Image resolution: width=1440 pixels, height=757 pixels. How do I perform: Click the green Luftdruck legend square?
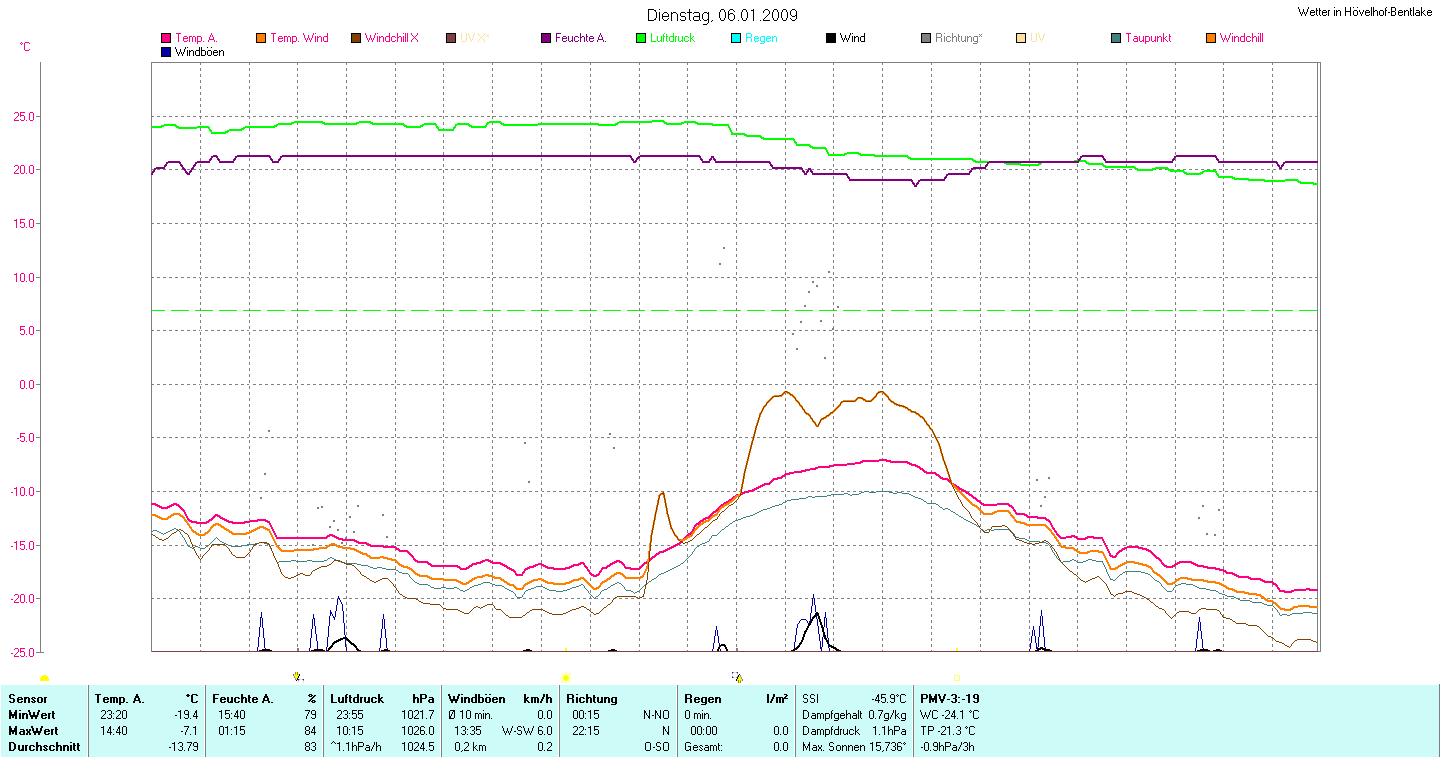pos(641,38)
